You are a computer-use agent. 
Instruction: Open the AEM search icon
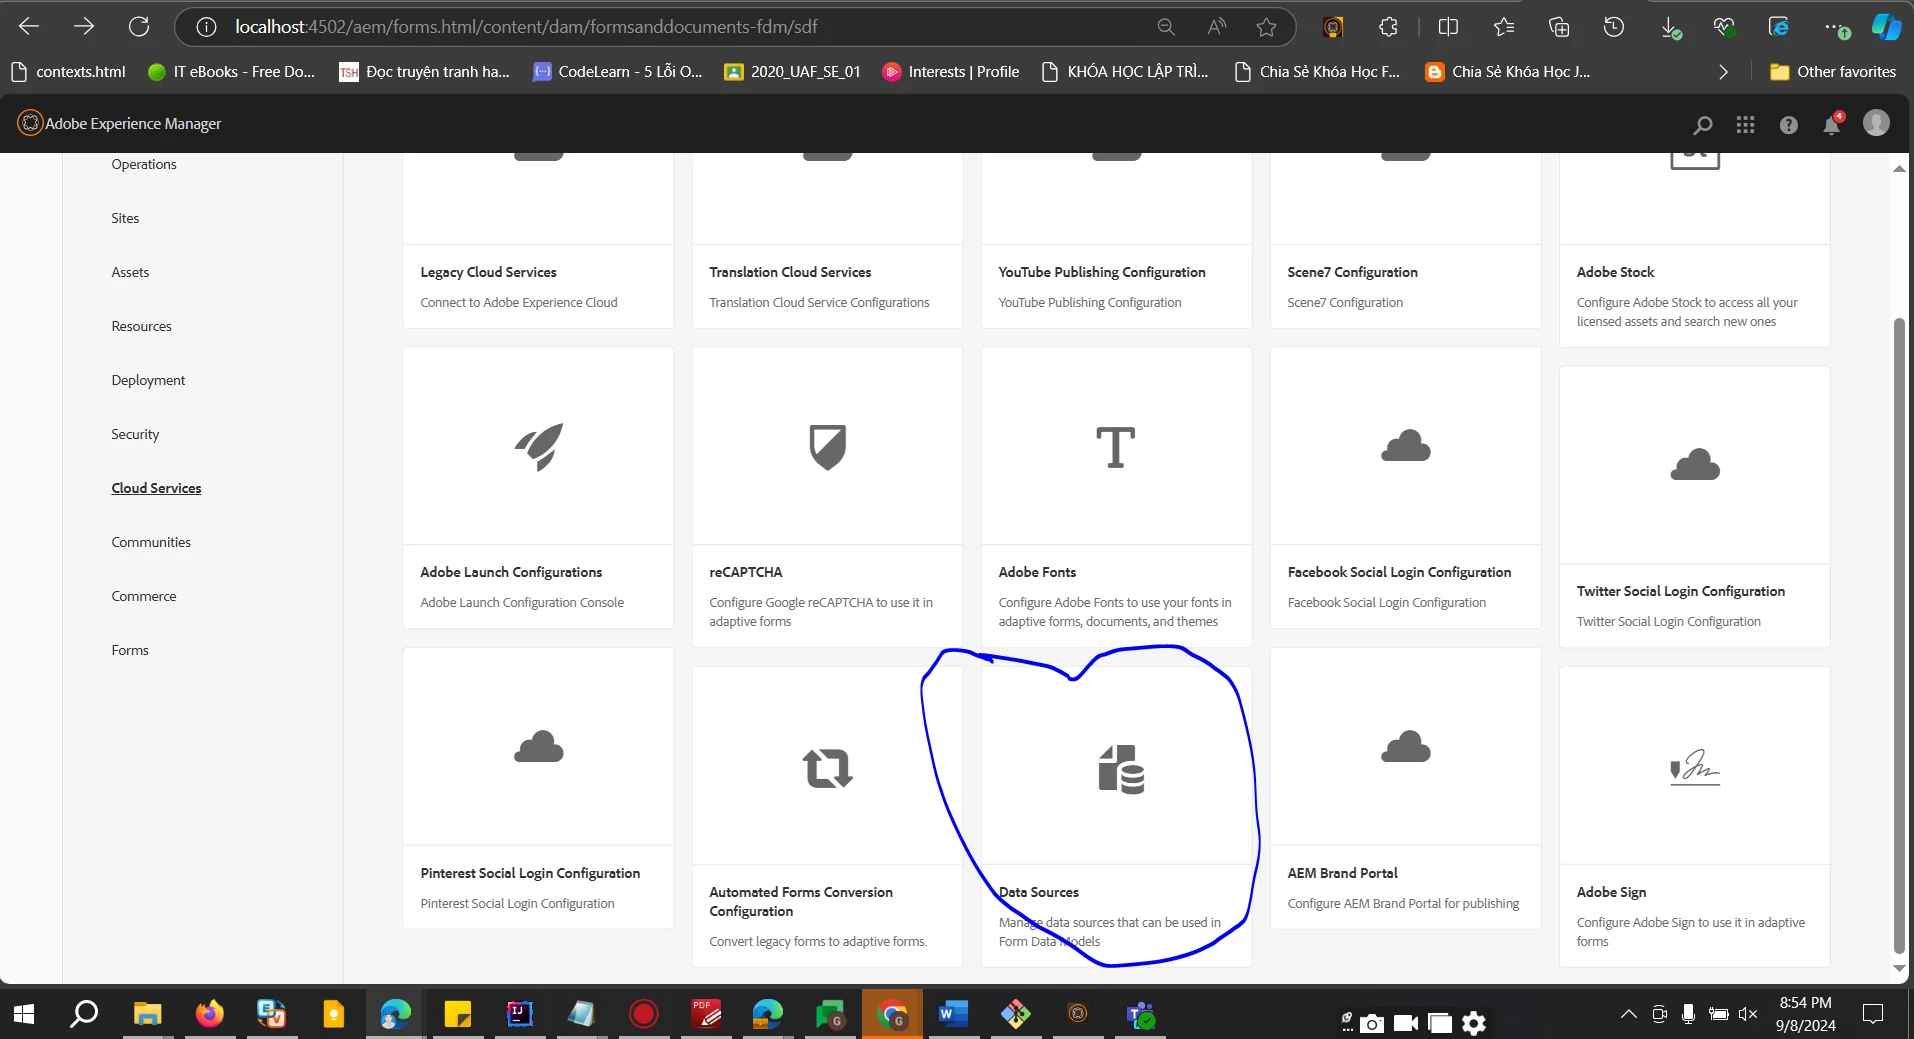1702,124
